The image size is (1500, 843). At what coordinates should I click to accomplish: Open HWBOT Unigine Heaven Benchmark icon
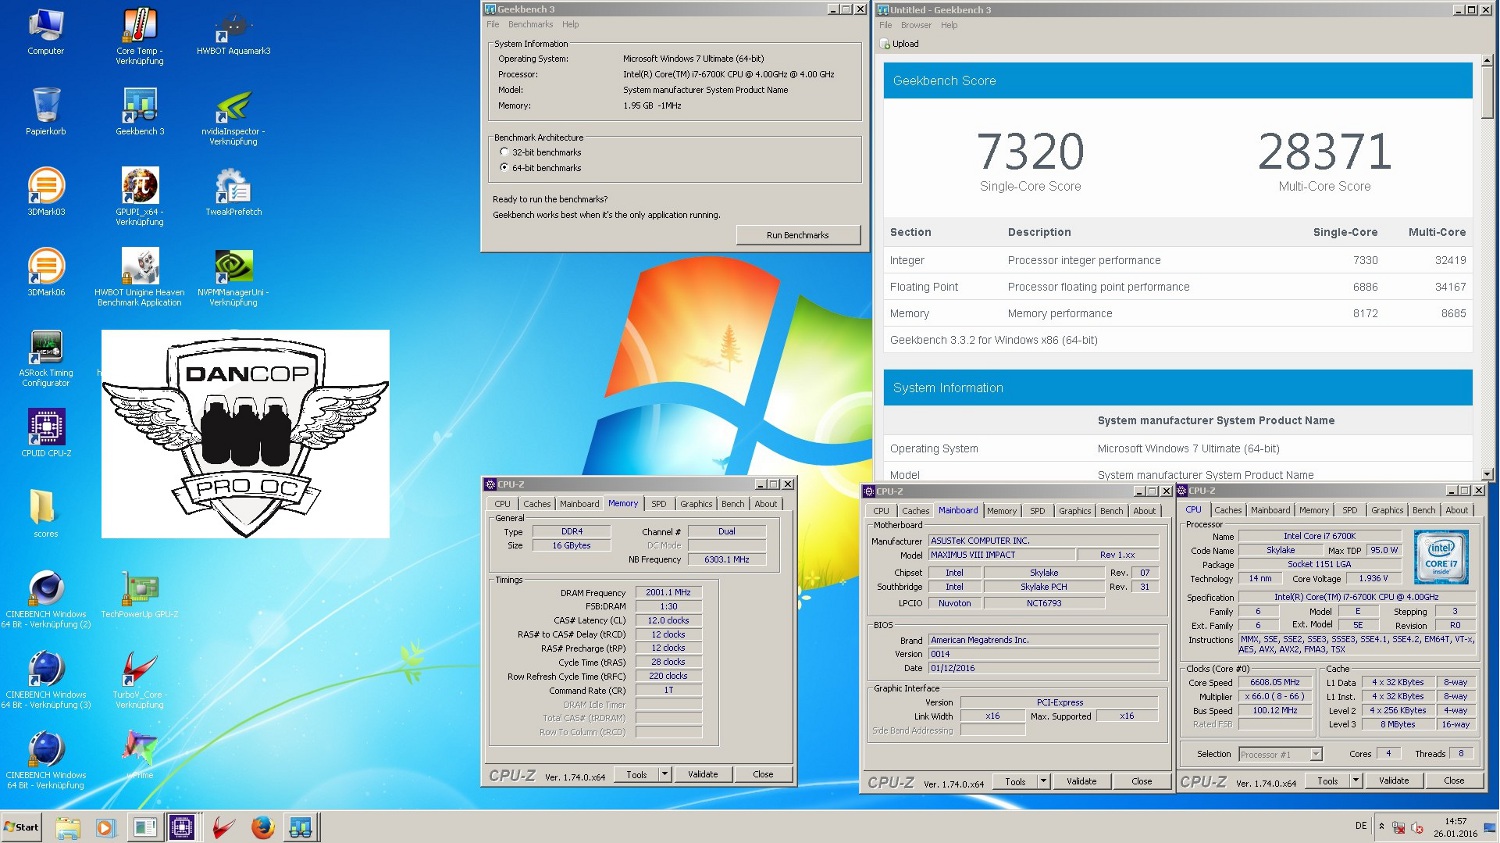tap(140, 277)
